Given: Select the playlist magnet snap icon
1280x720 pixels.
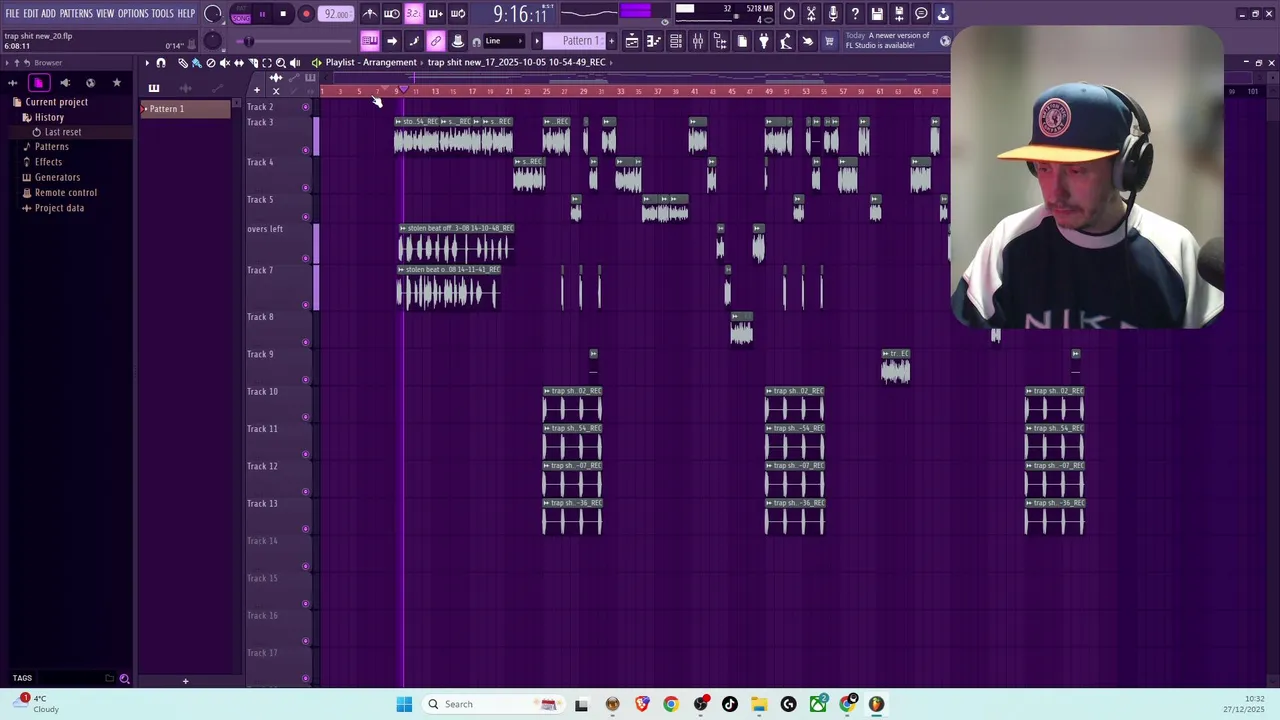Looking at the screenshot, I should 161,63.
